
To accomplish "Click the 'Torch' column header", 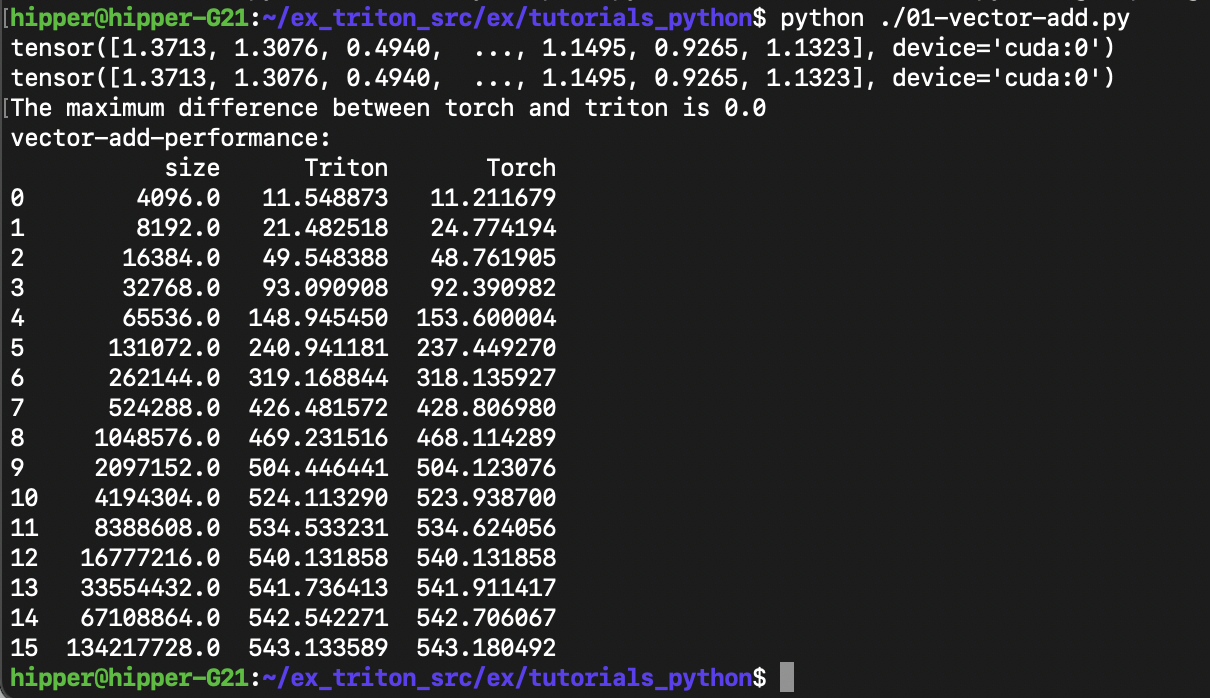I will [521, 168].
